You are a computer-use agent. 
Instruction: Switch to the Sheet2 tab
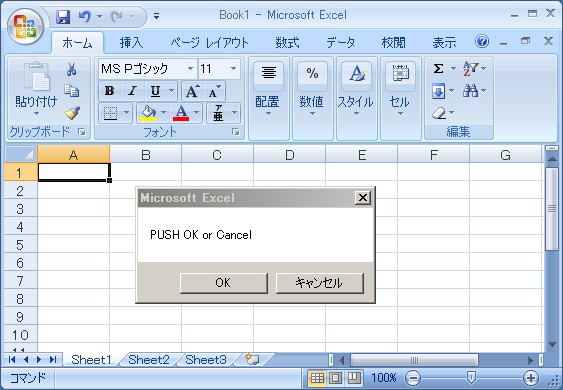pos(149,359)
